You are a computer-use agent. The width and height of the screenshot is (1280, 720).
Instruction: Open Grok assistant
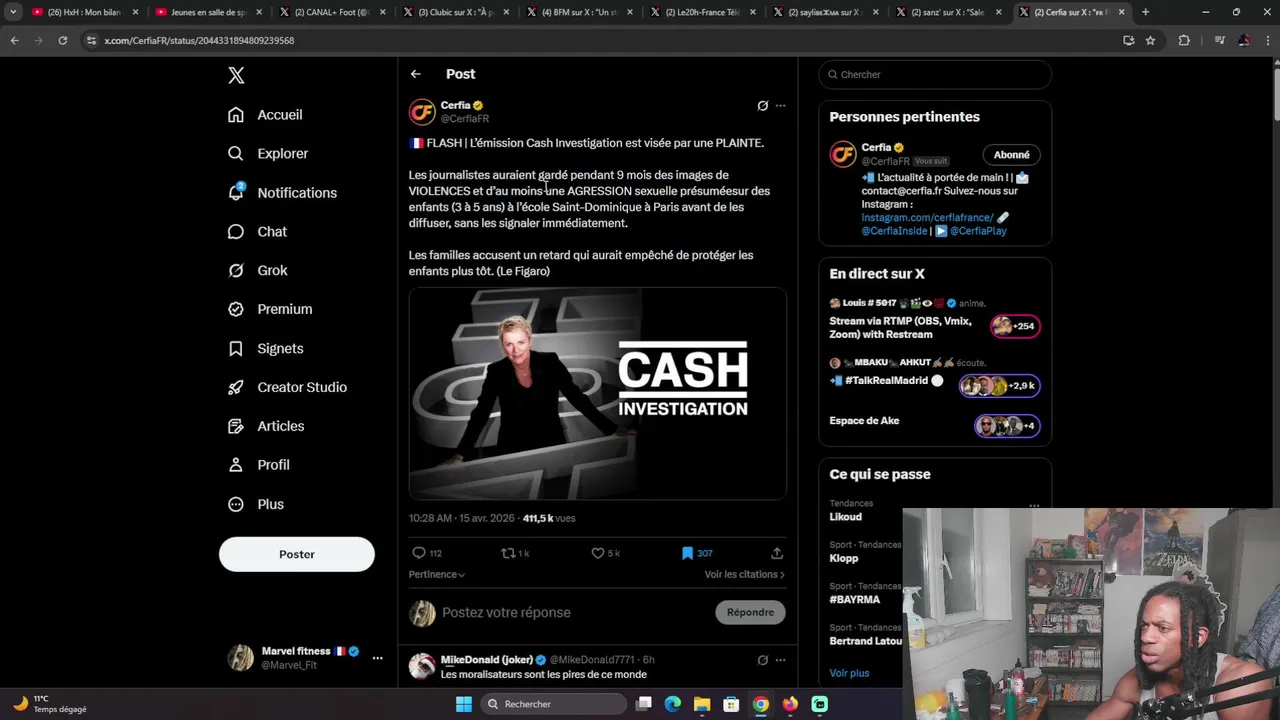click(257, 271)
